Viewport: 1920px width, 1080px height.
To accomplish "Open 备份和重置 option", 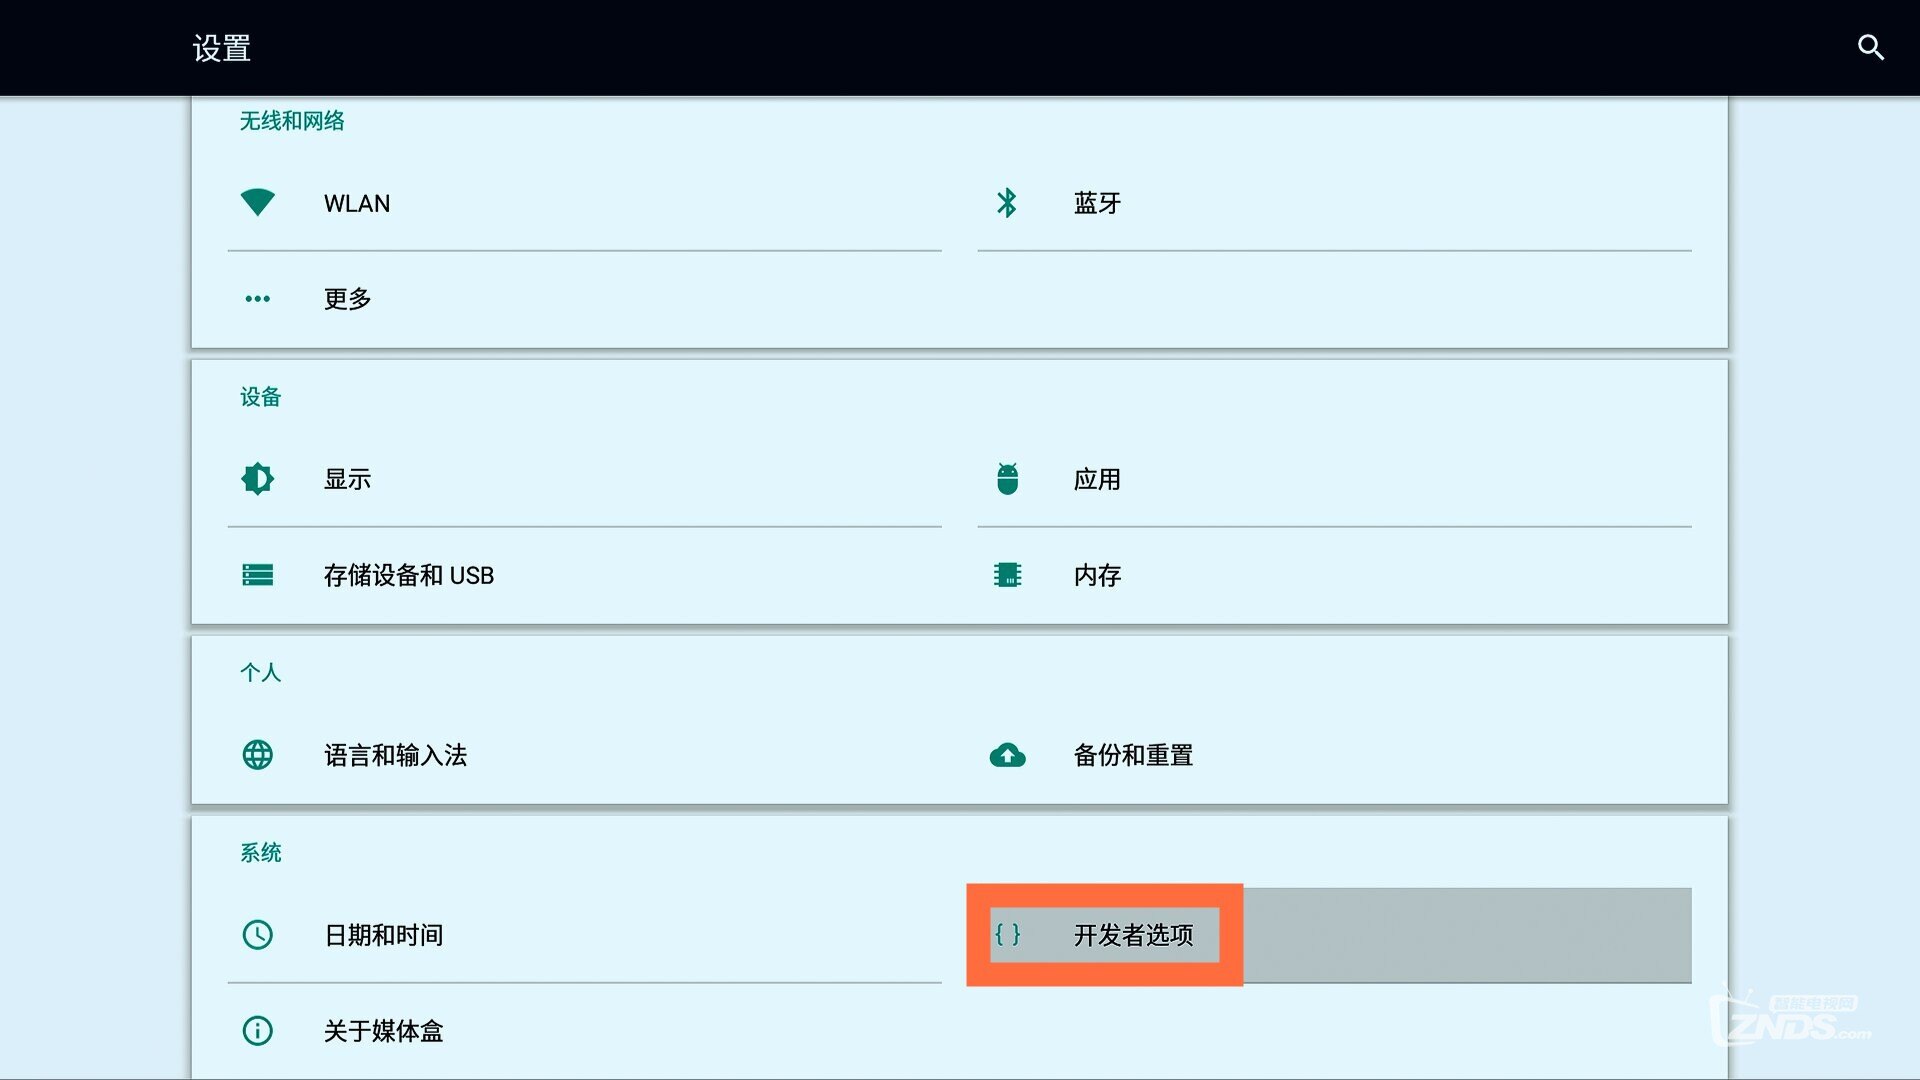I will click(1132, 755).
